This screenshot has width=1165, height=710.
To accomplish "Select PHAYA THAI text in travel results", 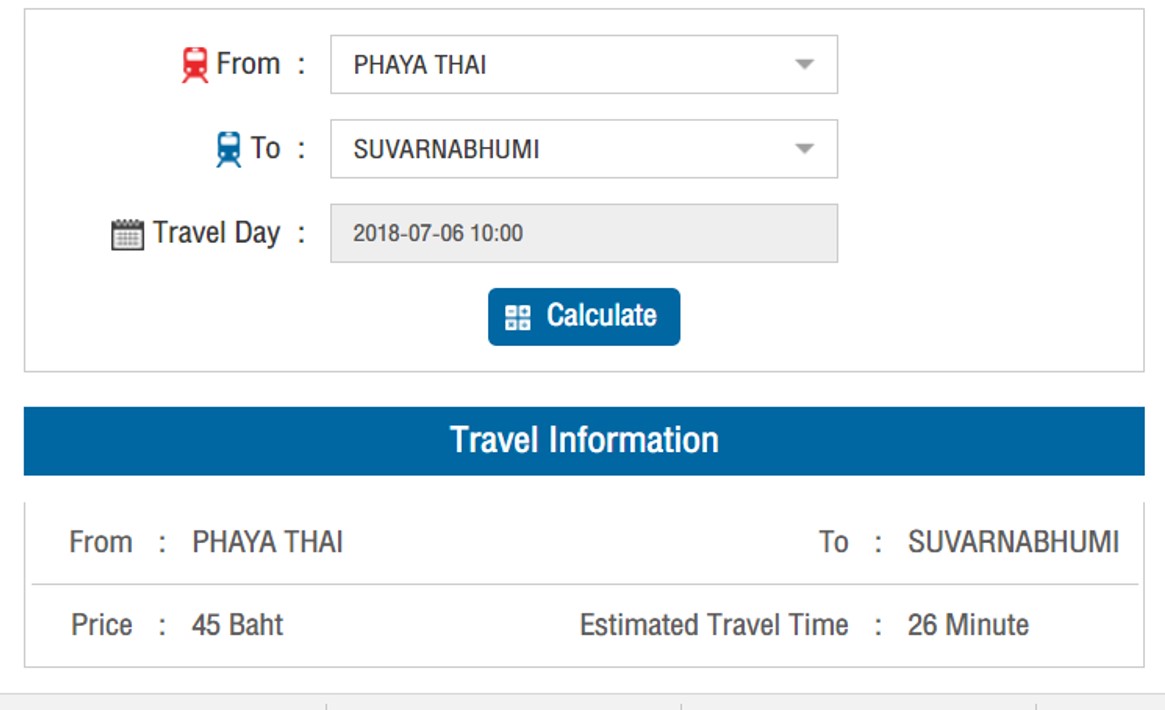I will point(267,542).
